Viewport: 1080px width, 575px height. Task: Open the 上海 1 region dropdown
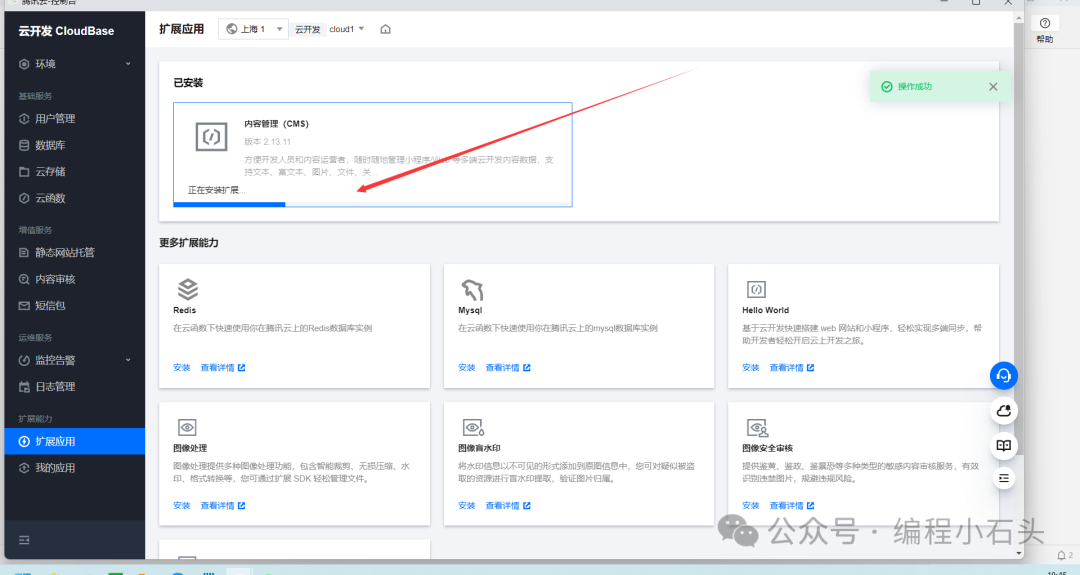pos(253,29)
